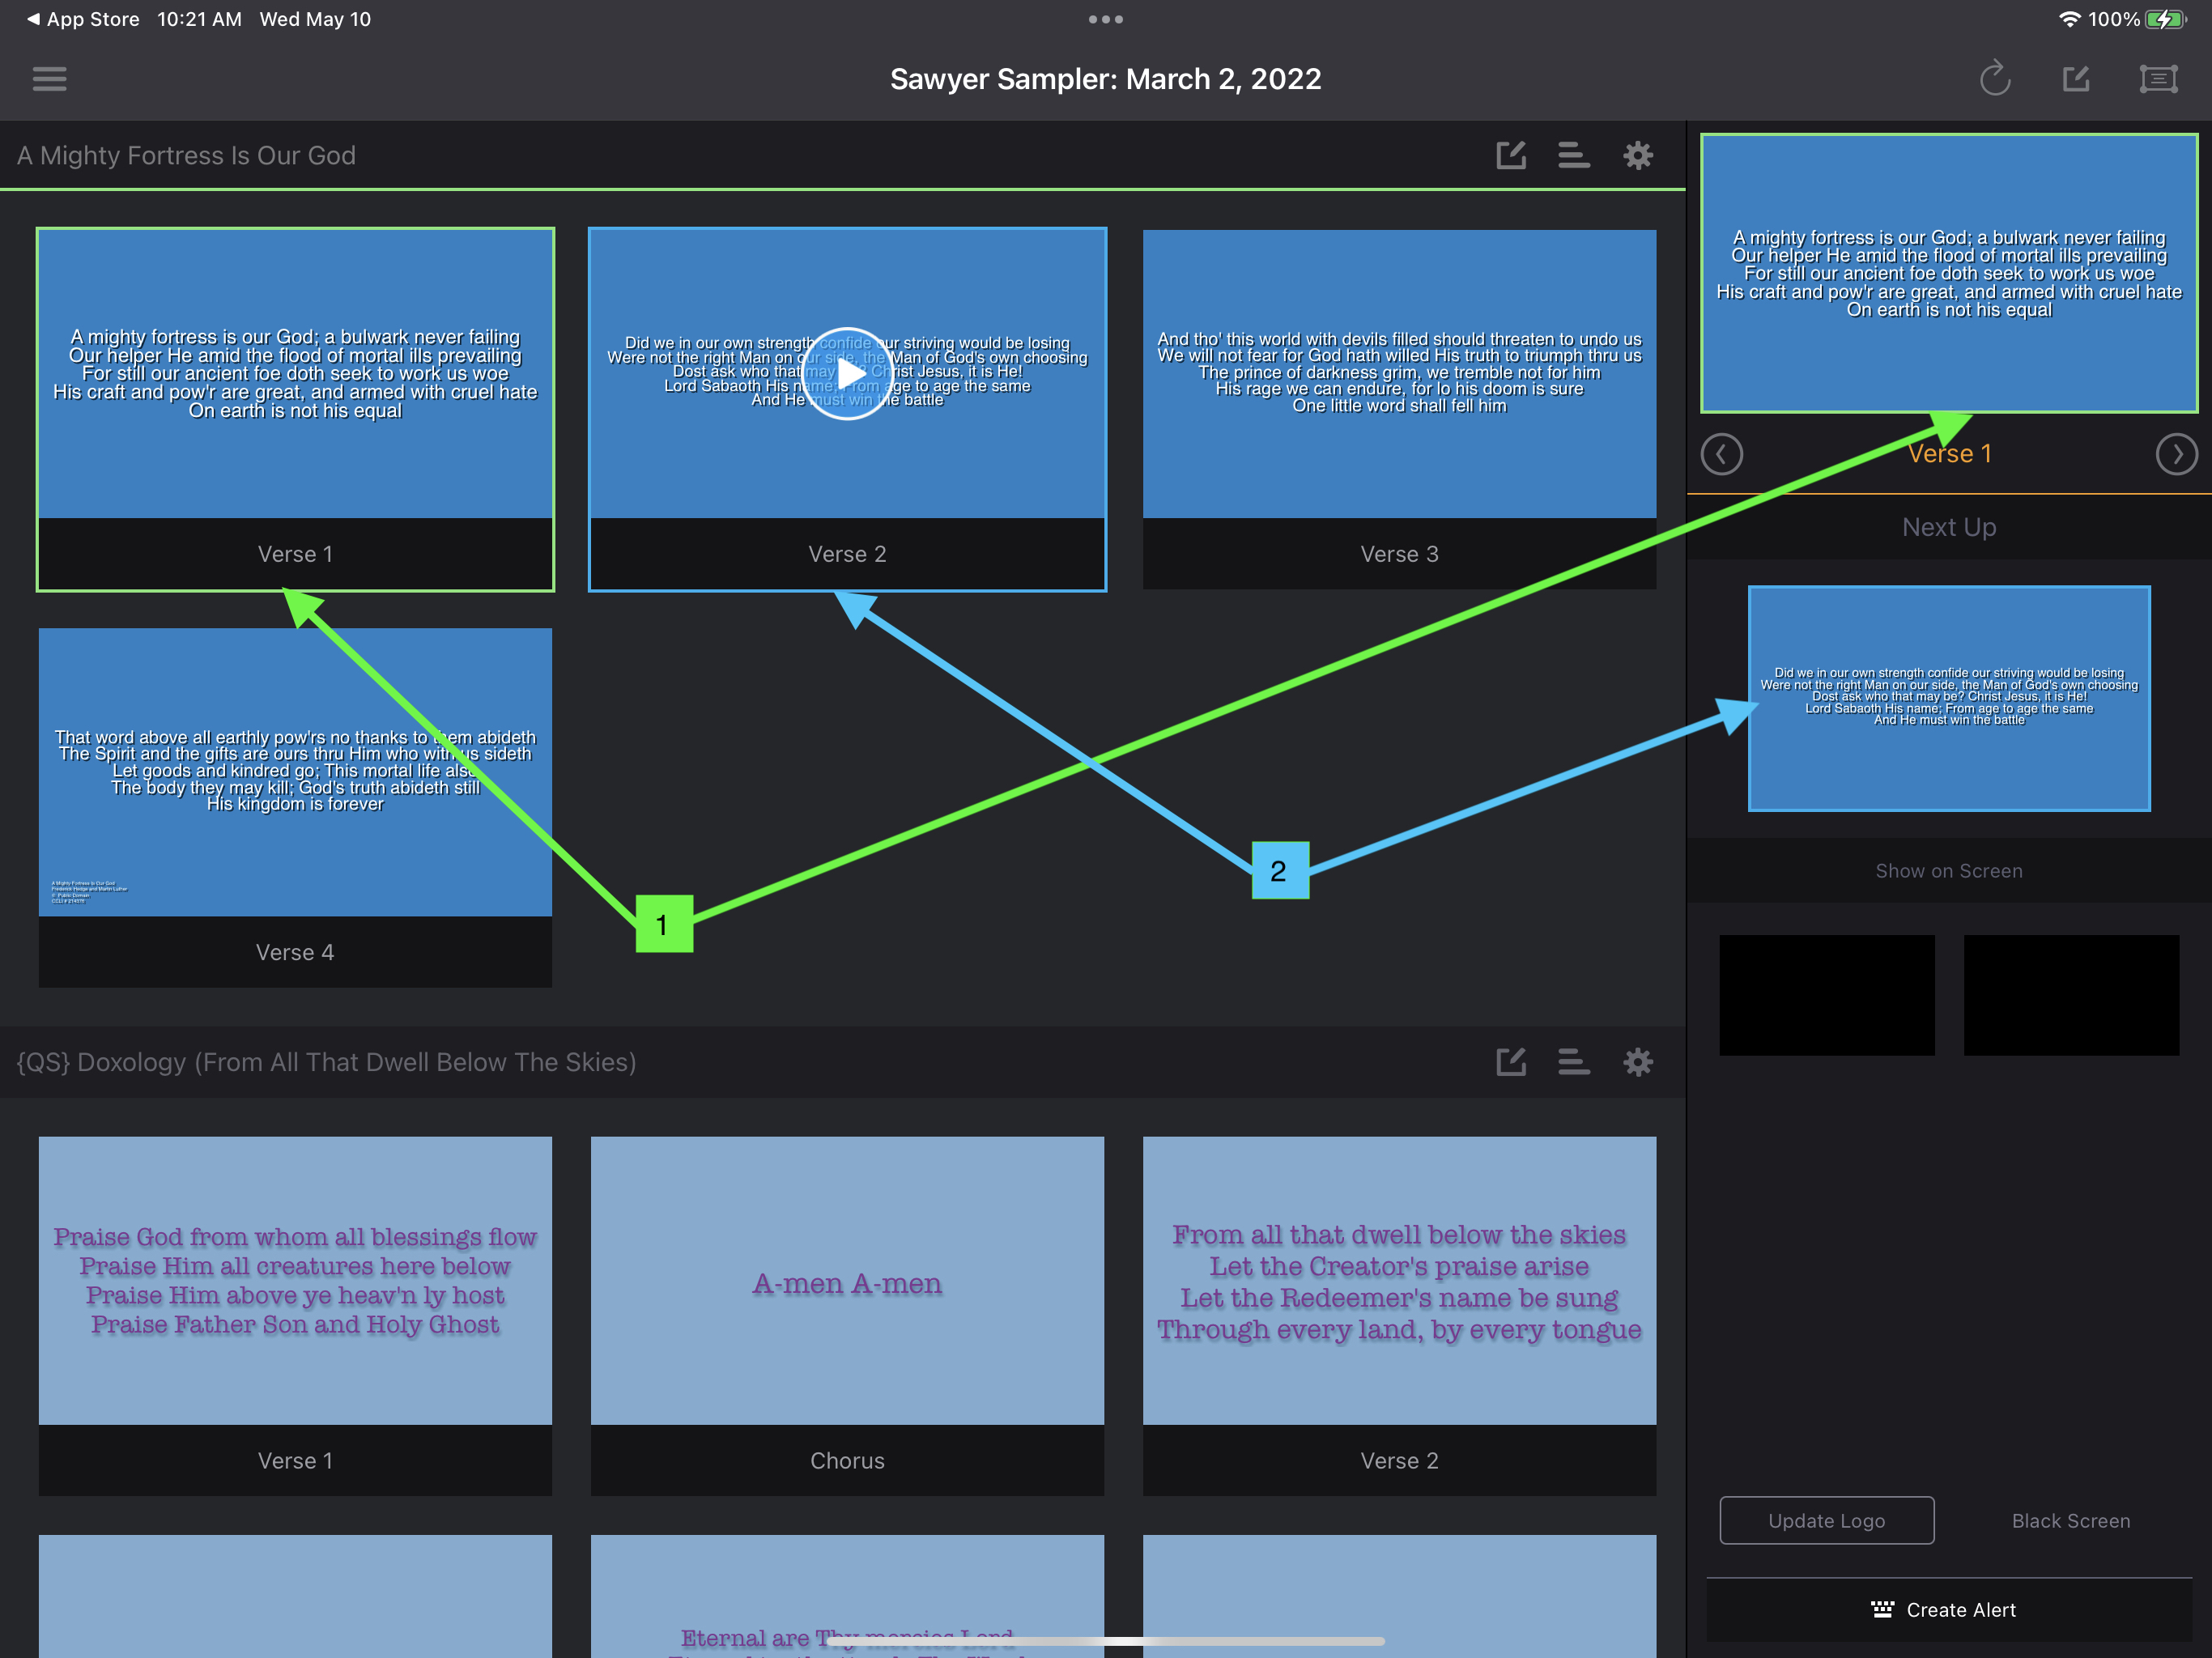This screenshot has width=2212, height=1658.
Task: Go to previous slide with left chevron
Action: click(1721, 454)
